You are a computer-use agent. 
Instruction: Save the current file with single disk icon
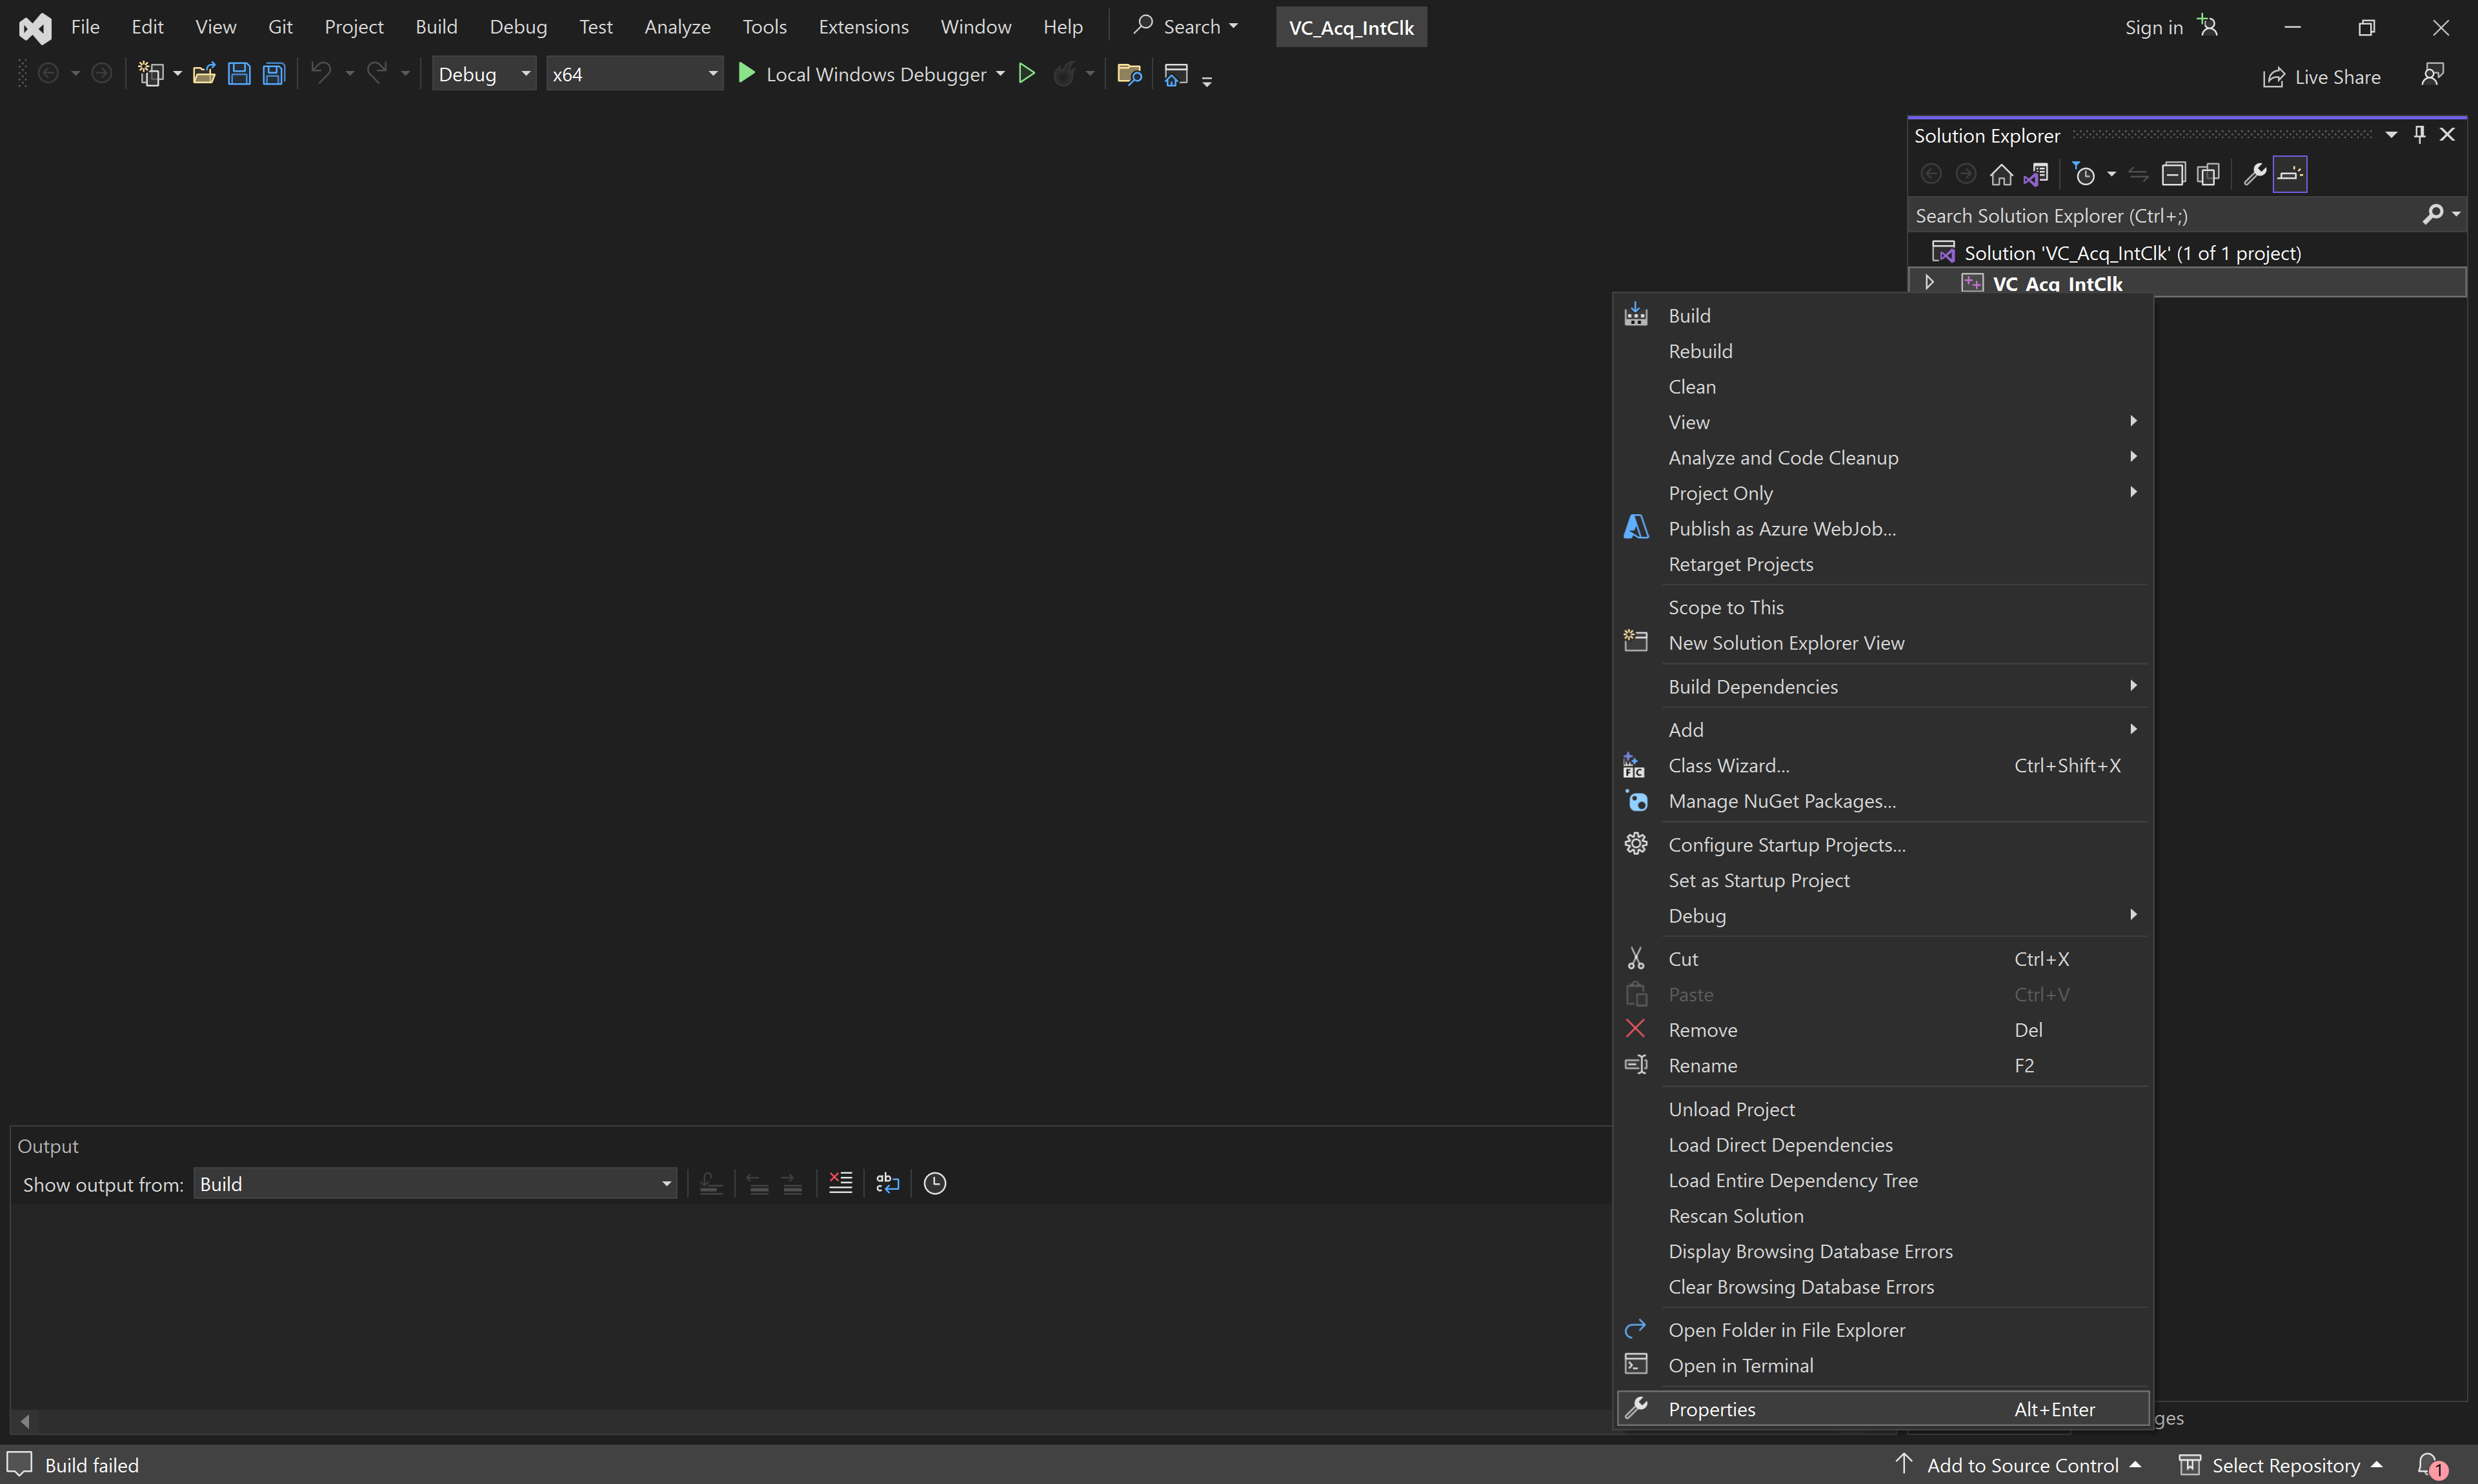[239, 74]
